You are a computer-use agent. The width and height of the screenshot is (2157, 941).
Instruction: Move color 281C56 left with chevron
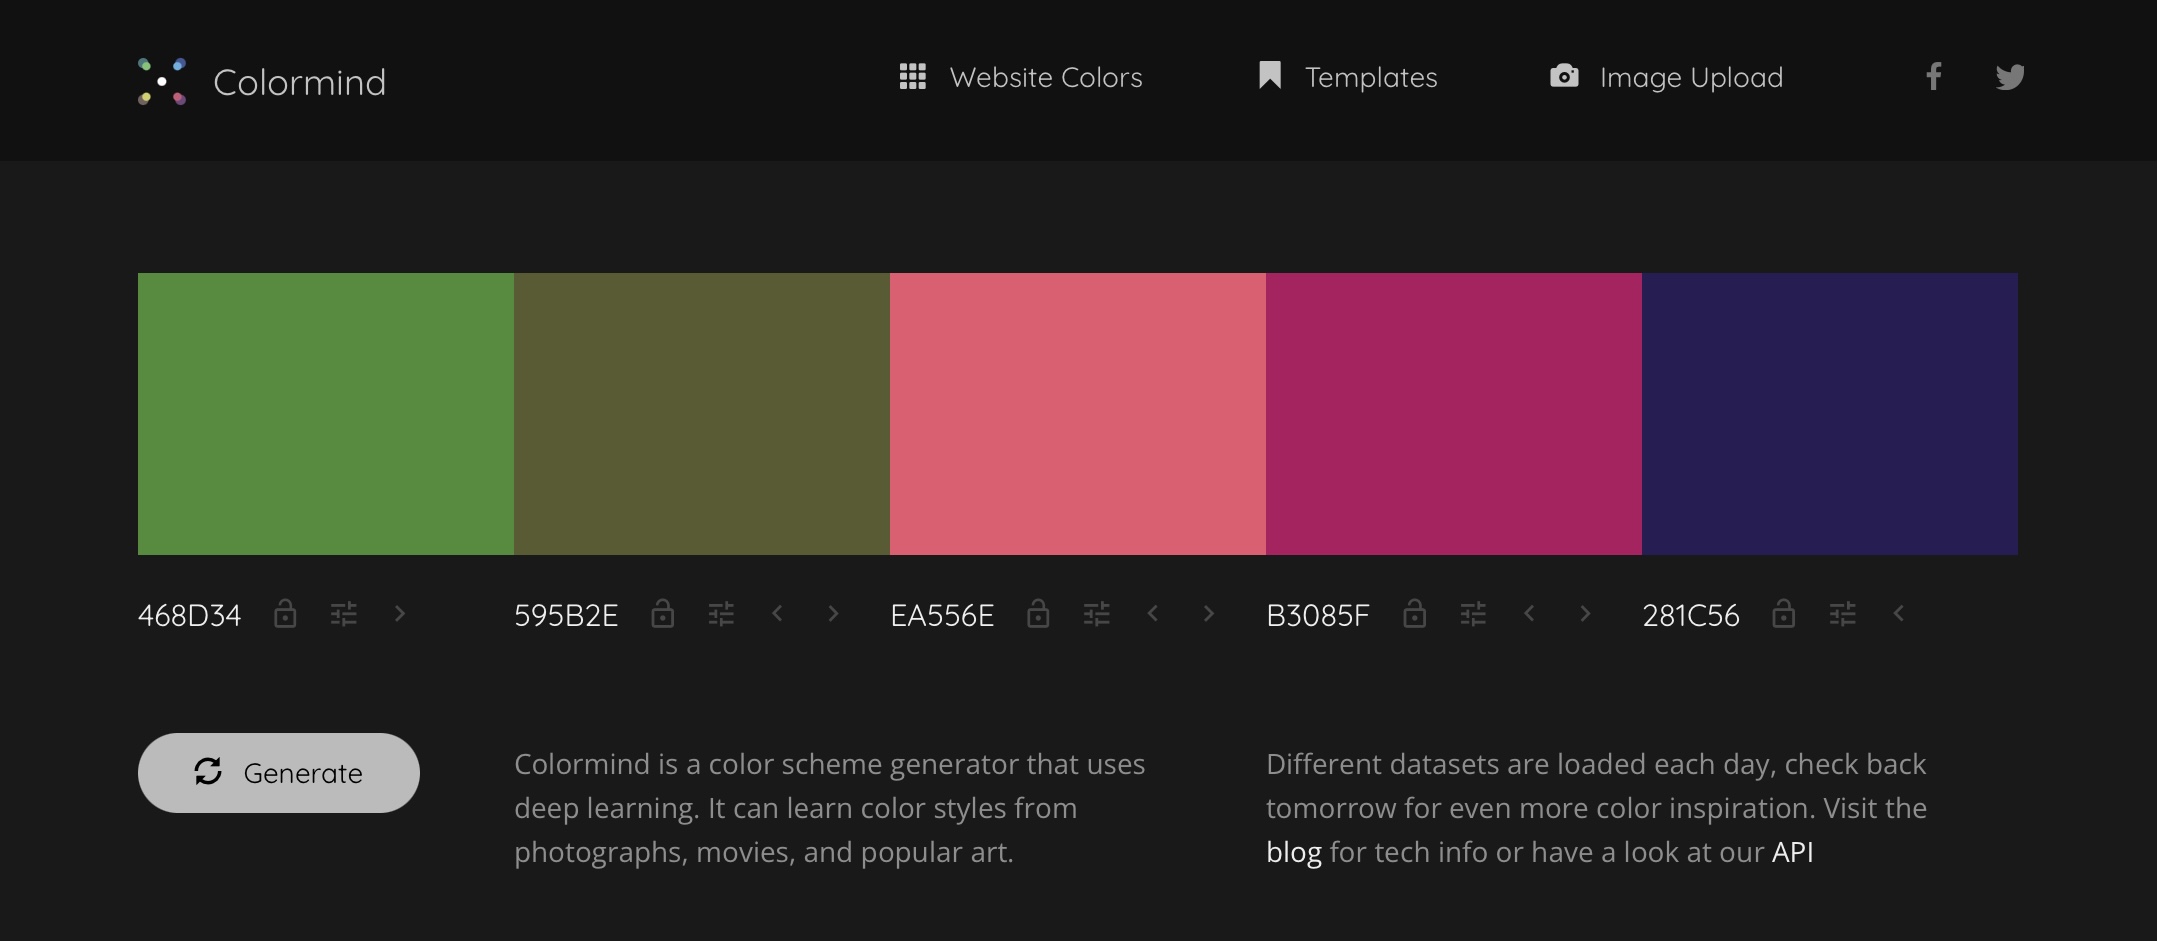click(1899, 614)
